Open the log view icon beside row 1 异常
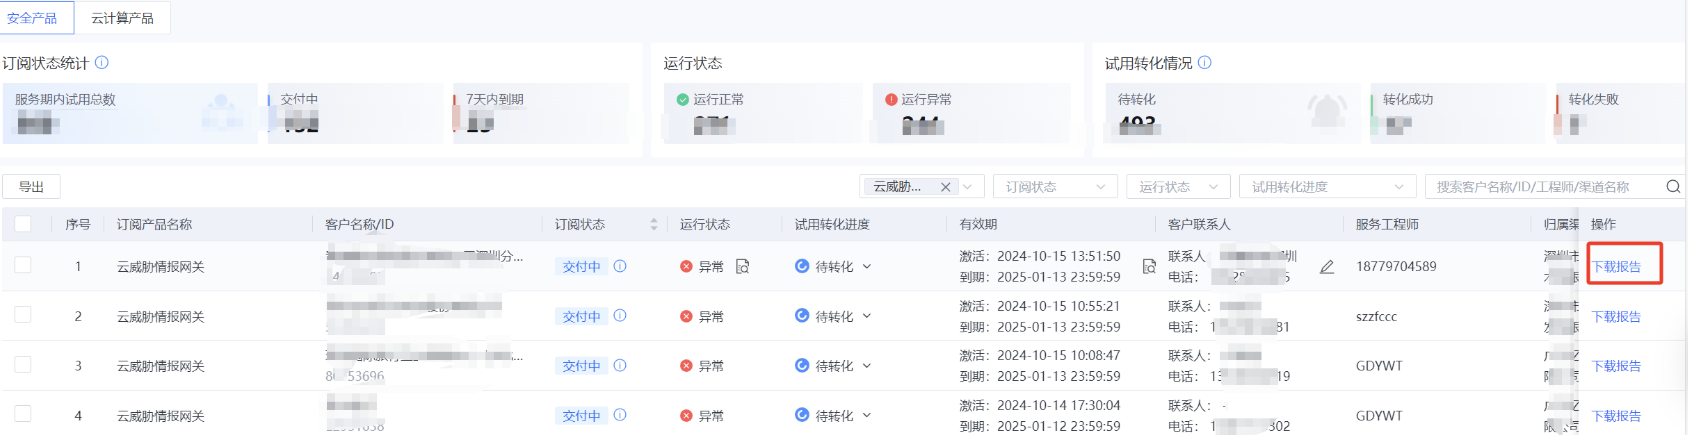Screen dimensions: 1688x435 click(743, 267)
